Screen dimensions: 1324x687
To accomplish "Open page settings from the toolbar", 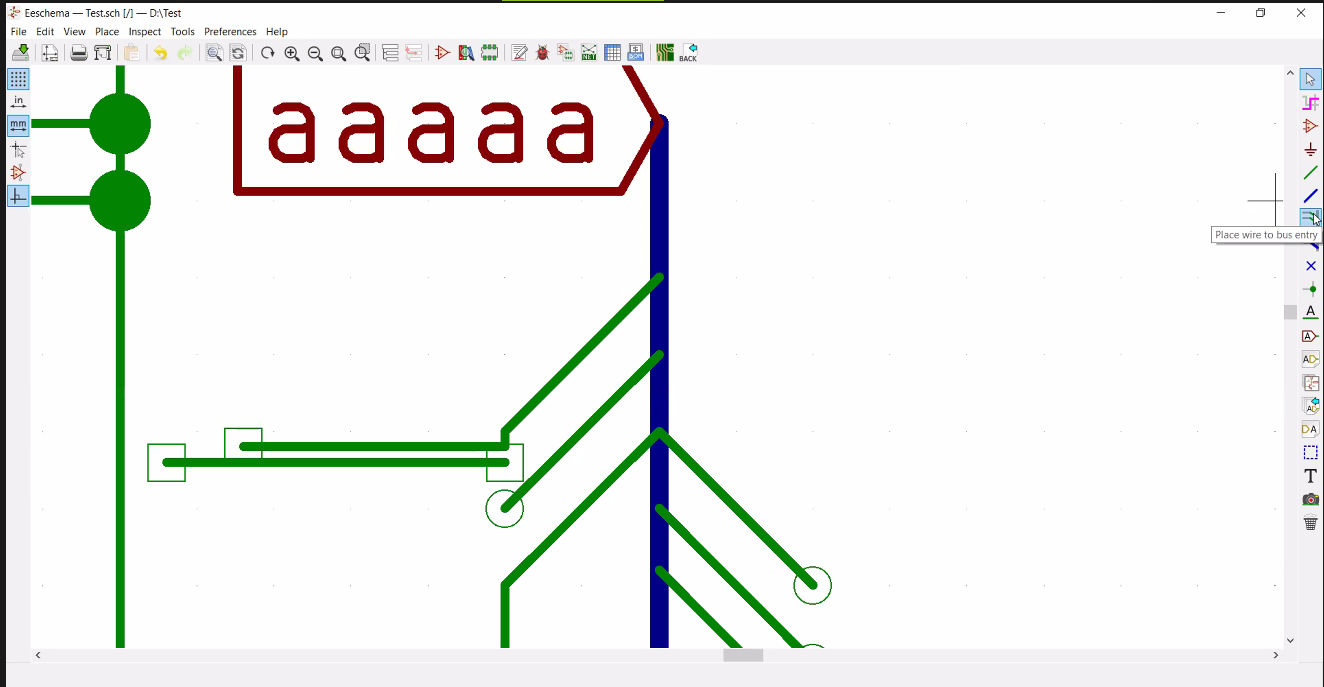I will (x=49, y=53).
